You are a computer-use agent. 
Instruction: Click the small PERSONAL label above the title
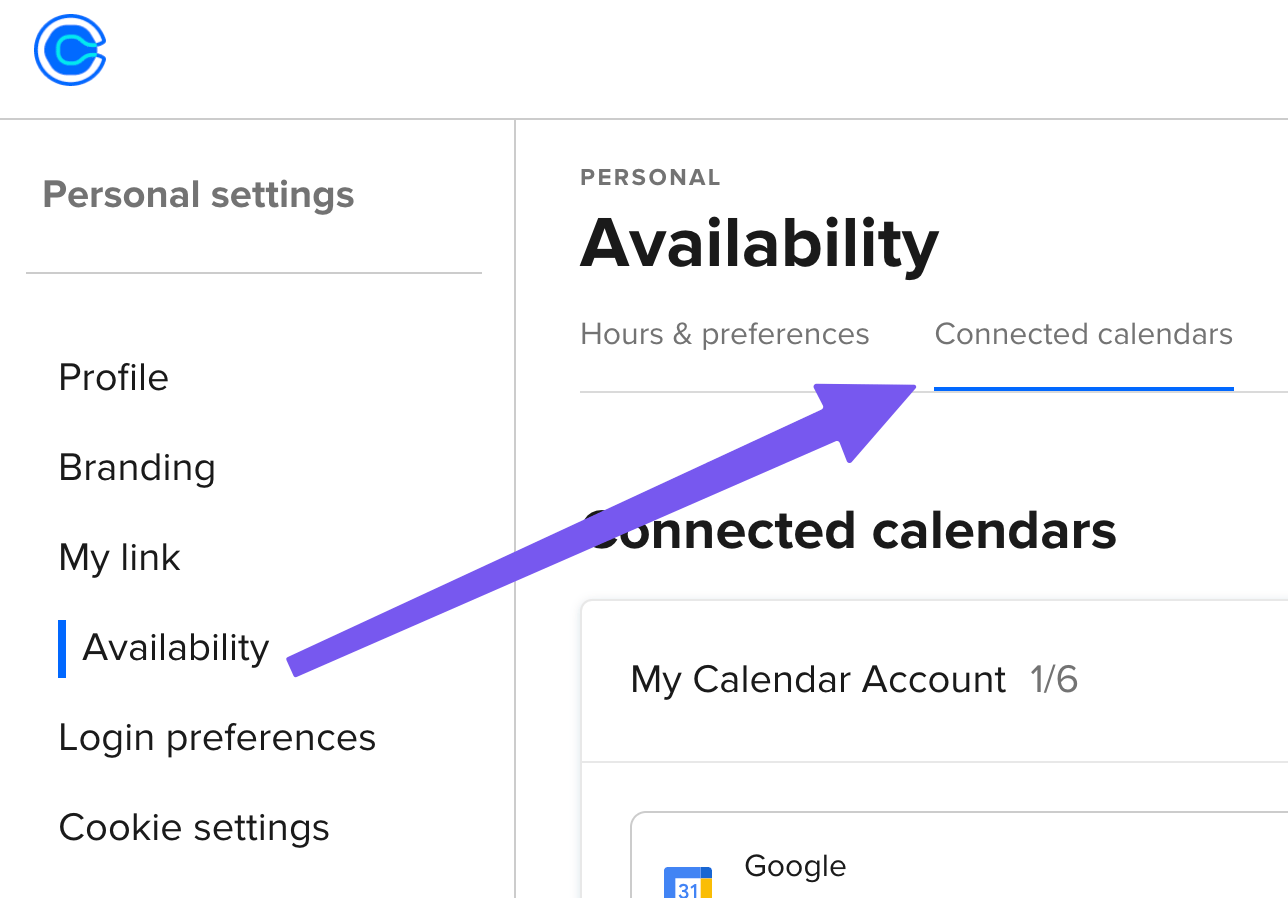point(650,178)
